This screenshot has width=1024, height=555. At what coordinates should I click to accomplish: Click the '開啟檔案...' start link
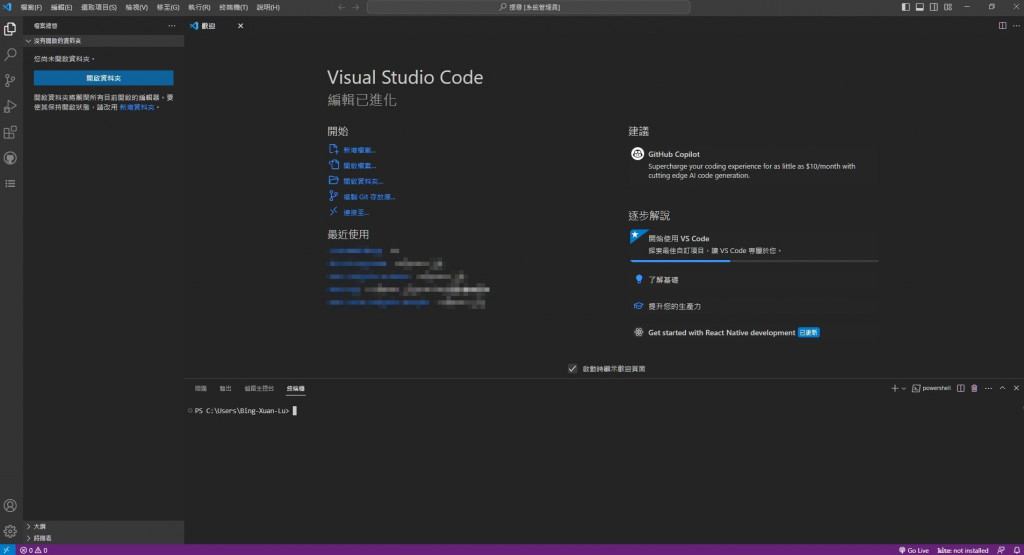(359, 166)
